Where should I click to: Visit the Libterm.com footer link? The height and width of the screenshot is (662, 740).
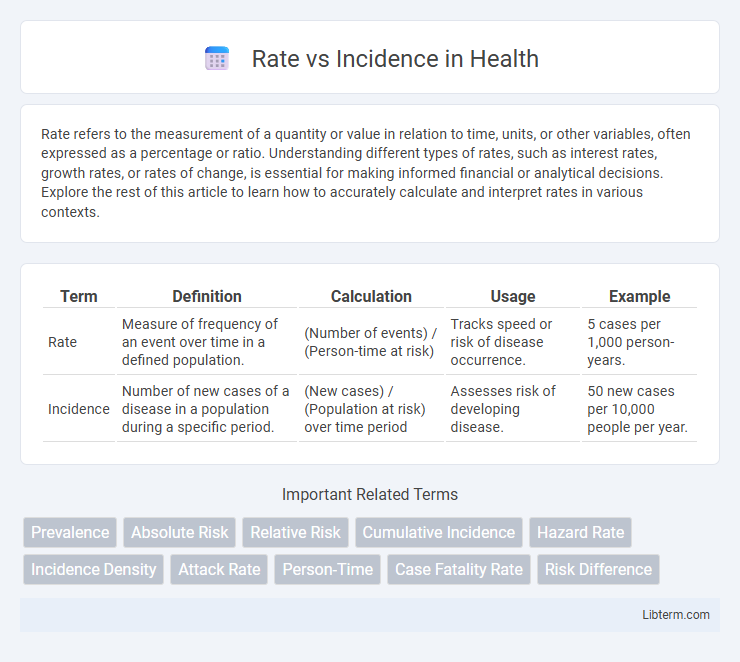coord(676,614)
